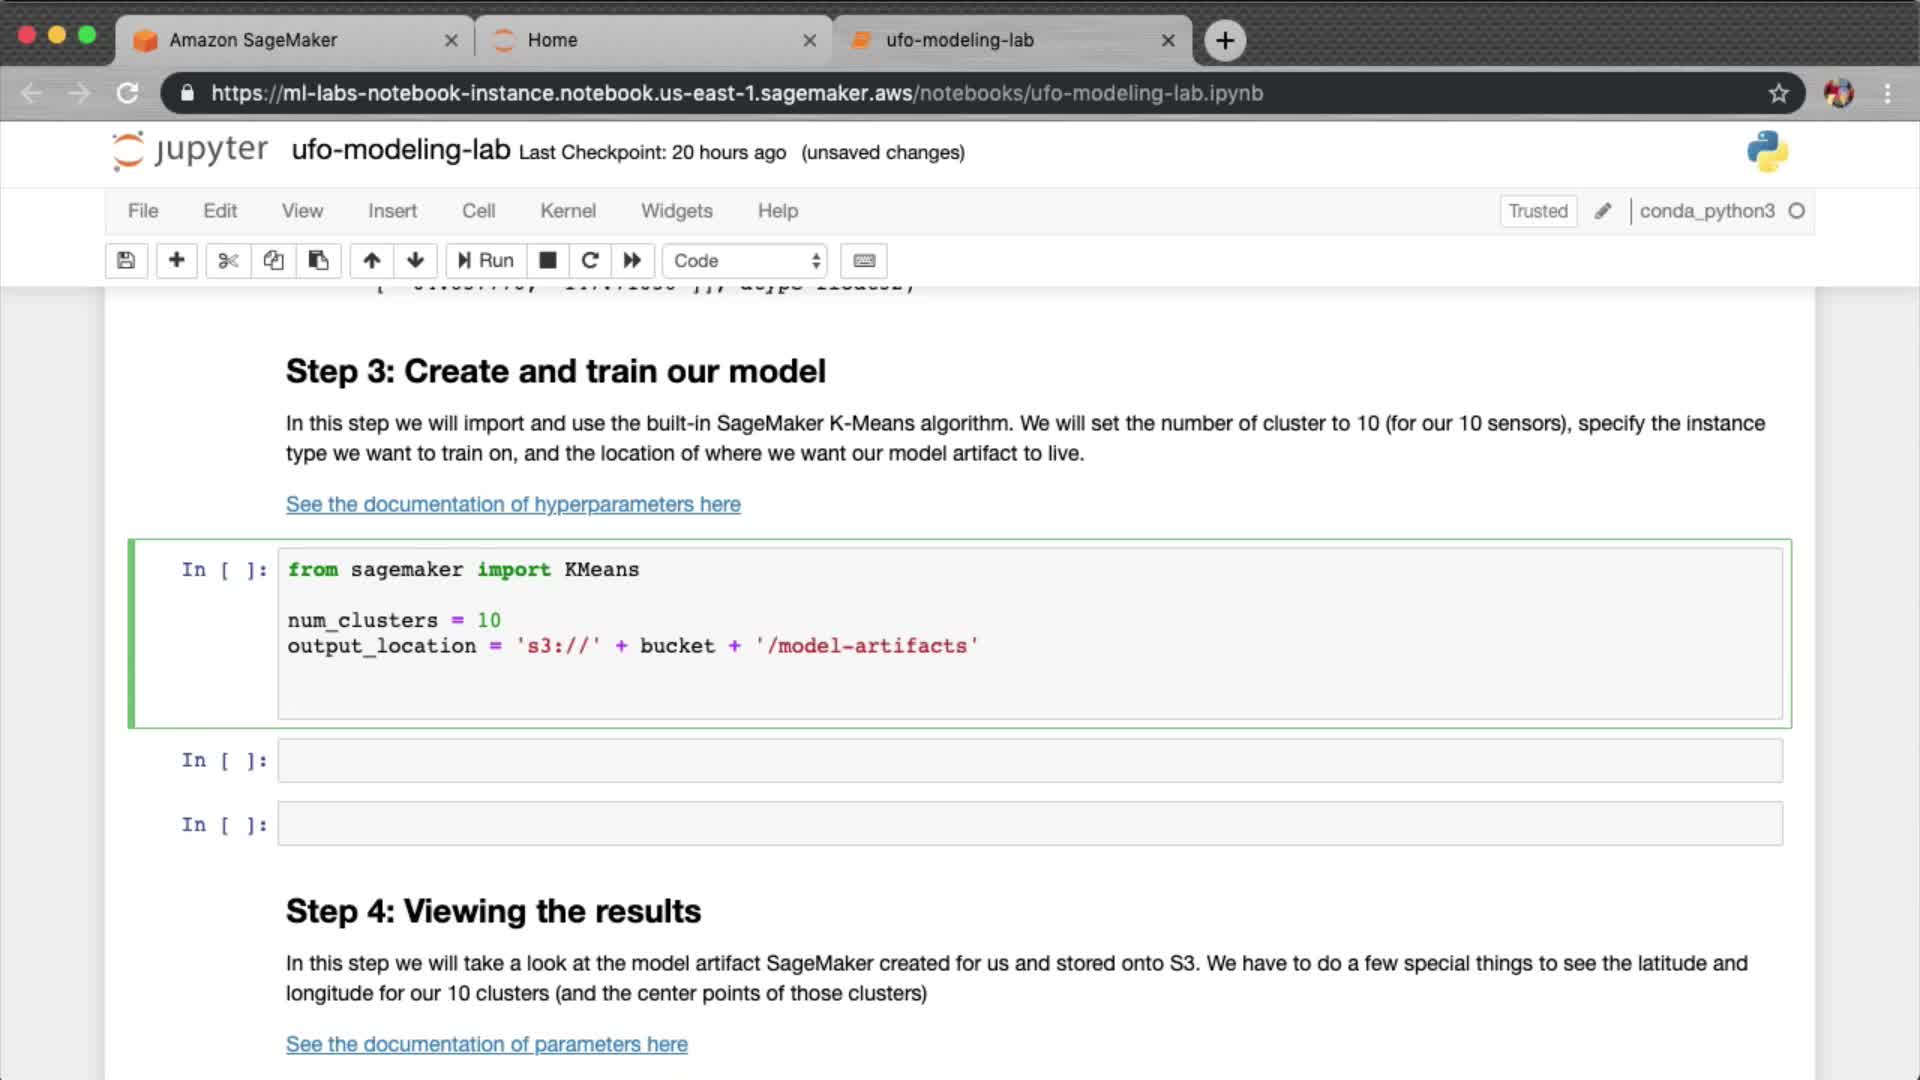Open the Kernel menu
Viewport: 1920px width, 1080px height.
pos(567,211)
